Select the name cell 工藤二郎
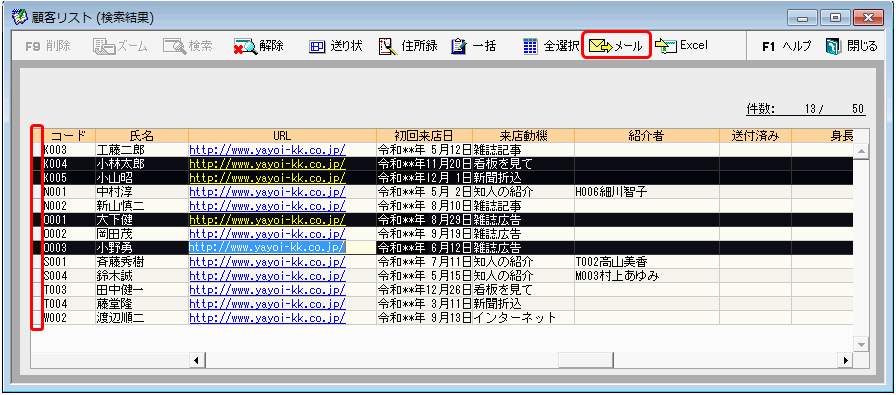Screen dimensions: 896x395 142,150
